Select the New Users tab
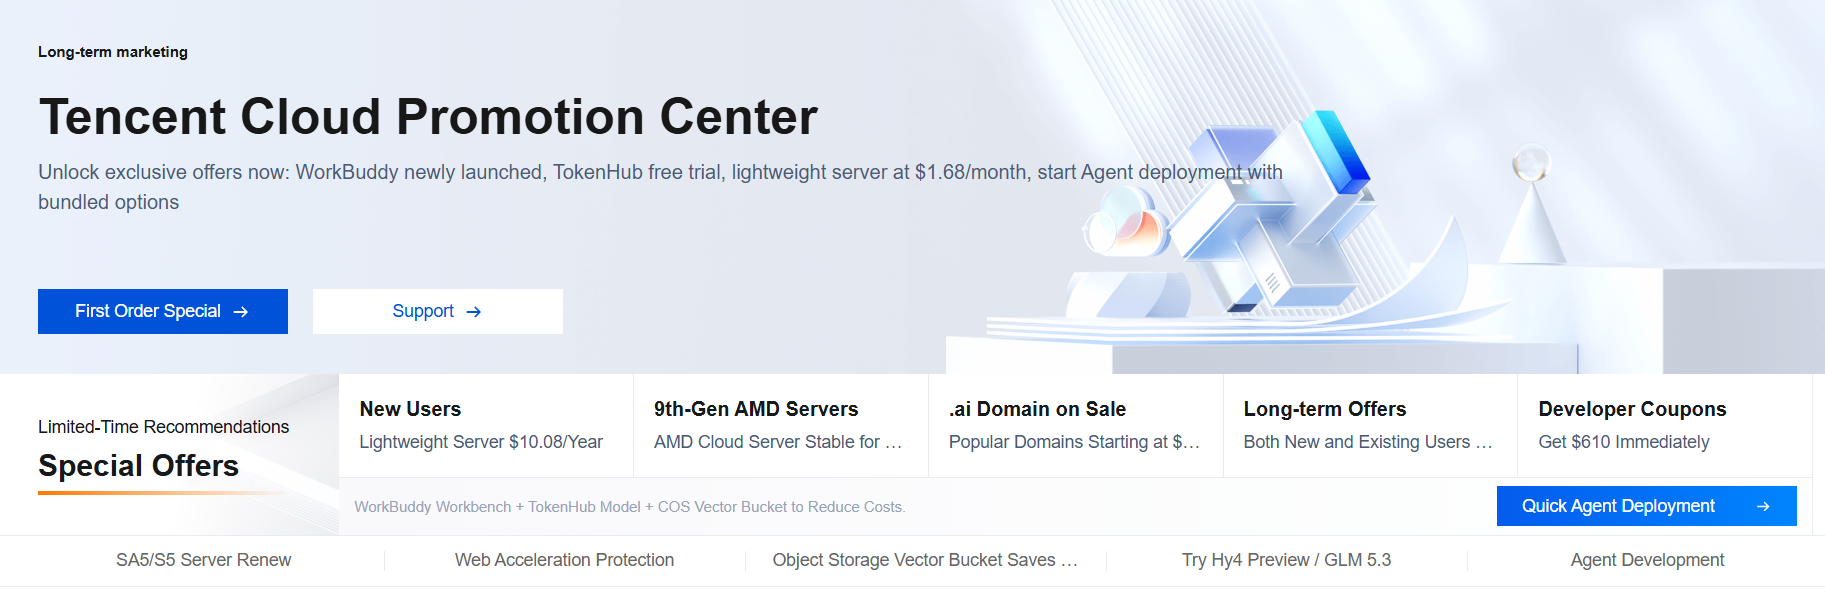The image size is (1825, 600). 486,425
